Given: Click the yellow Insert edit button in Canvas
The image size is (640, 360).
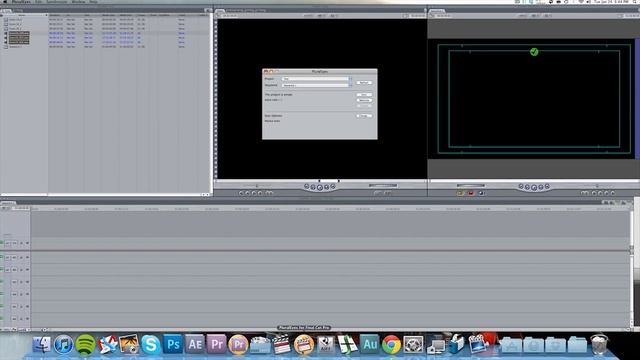Looking at the screenshot, I should pos(460,193).
